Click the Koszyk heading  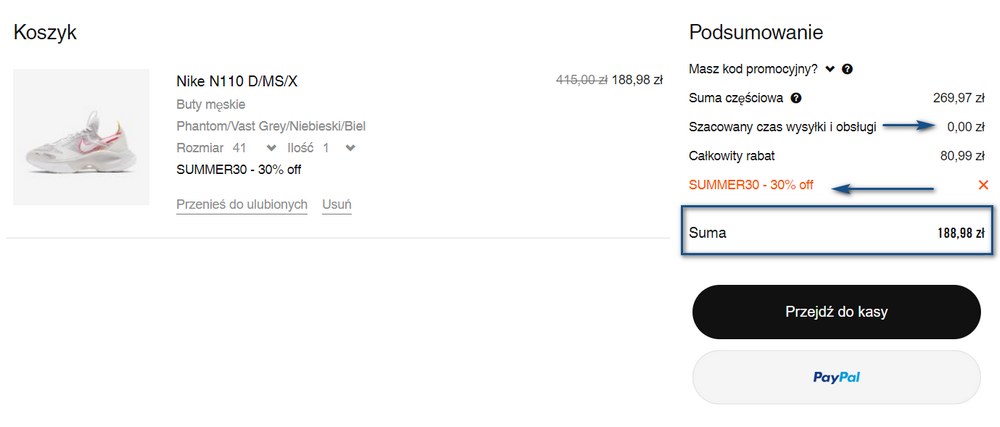pos(45,32)
